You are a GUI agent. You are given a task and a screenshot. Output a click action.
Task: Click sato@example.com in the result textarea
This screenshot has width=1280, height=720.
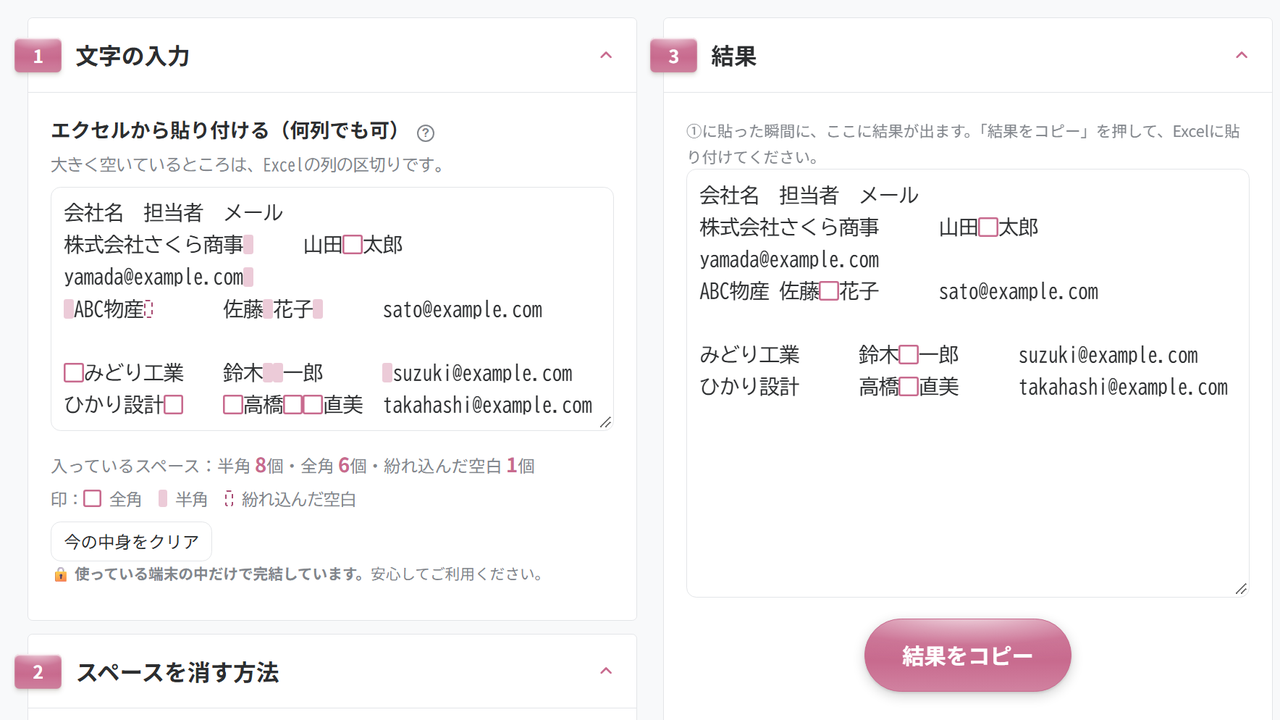(1019, 292)
